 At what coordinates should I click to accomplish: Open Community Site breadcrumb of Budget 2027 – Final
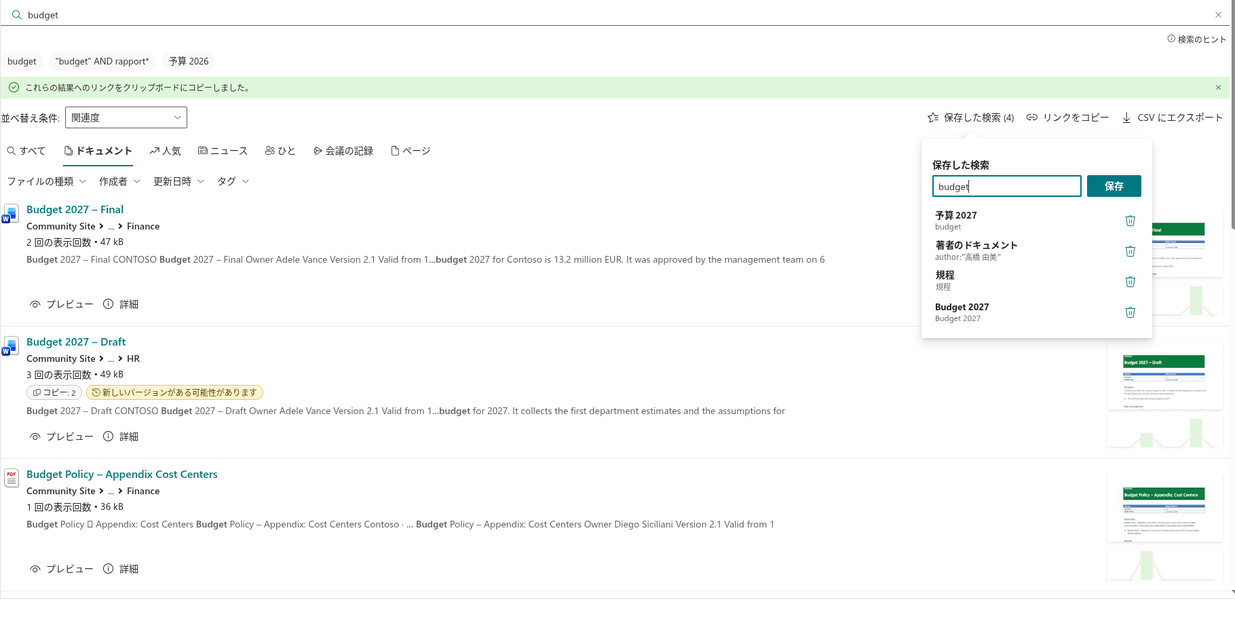click(61, 226)
